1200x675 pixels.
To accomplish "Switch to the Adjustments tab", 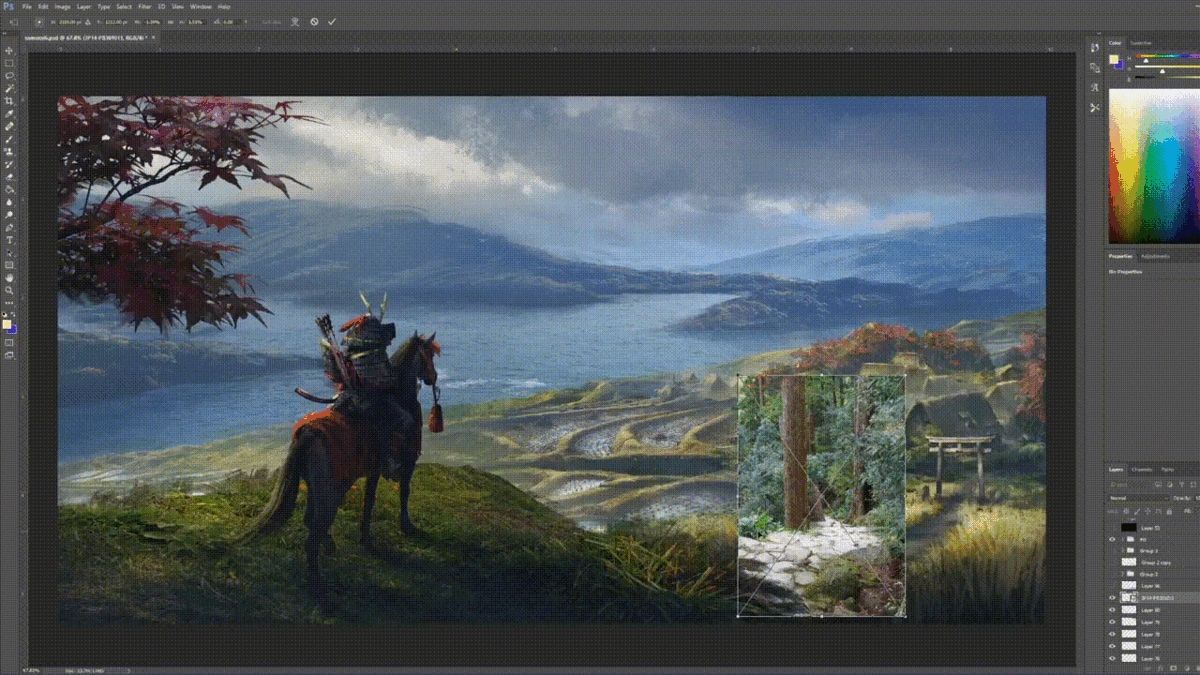I will [x=1156, y=256].
